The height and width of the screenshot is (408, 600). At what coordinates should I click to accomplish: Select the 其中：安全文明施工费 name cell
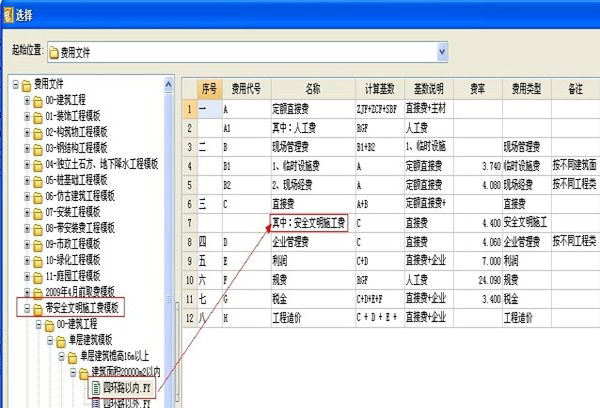[309, 223]
